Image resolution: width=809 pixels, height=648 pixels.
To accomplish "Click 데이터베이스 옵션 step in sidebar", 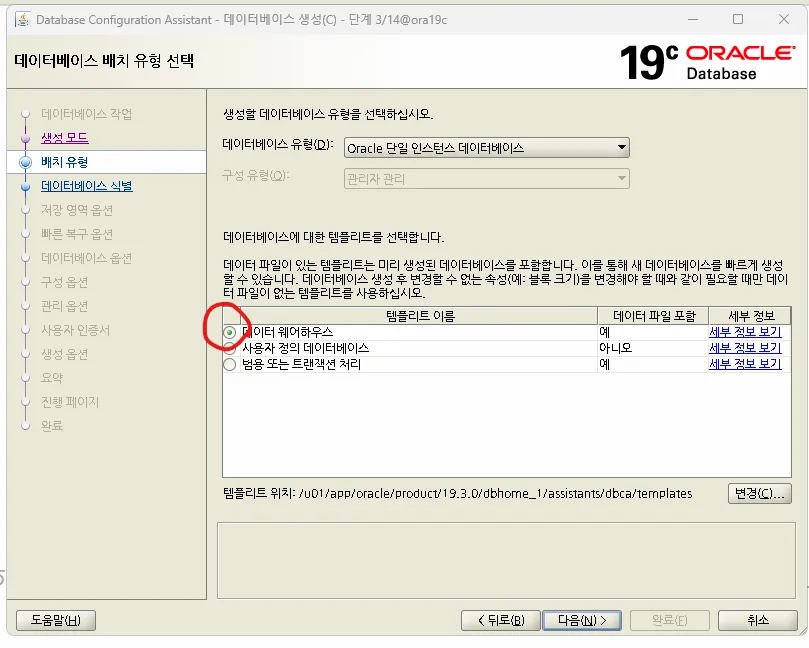I will coord(87,258).
